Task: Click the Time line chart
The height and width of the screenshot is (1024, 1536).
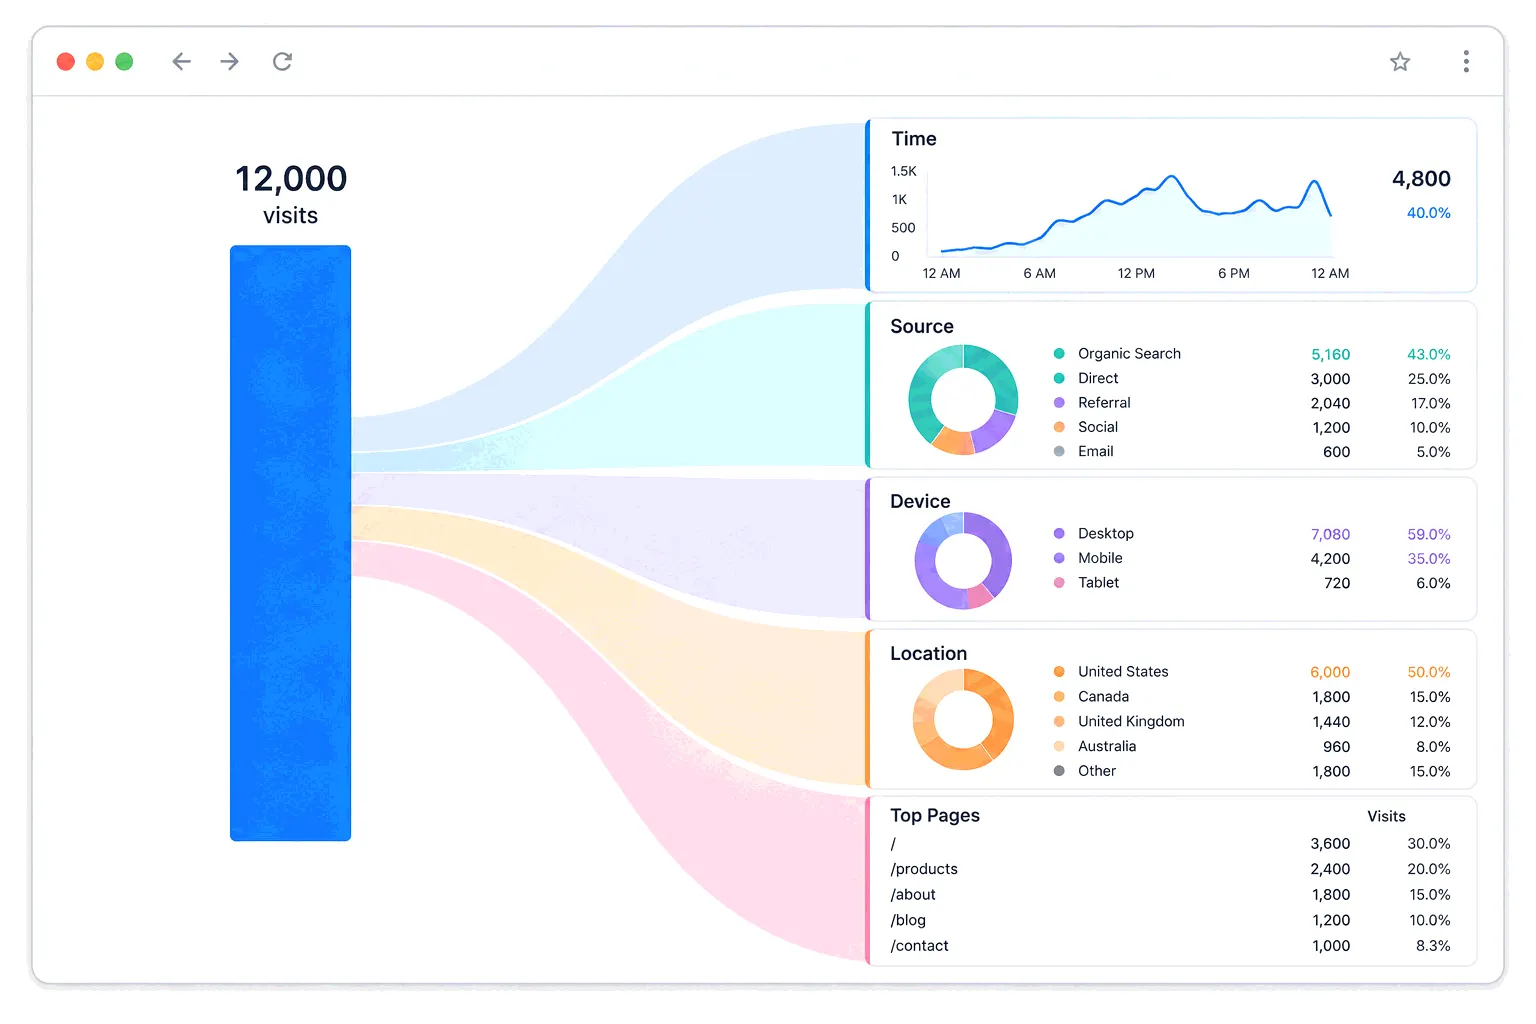Action: point(1134,215)
